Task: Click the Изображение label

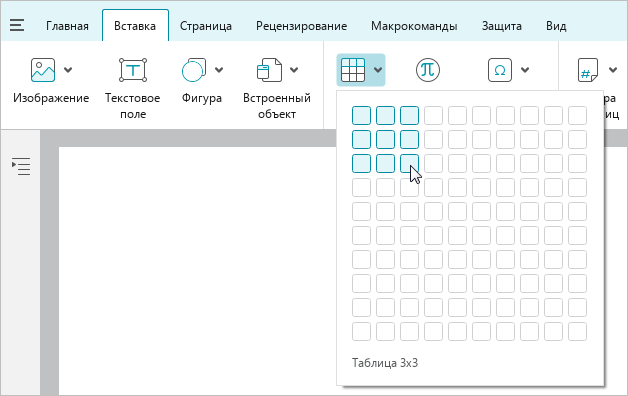Action: point(51,98)
